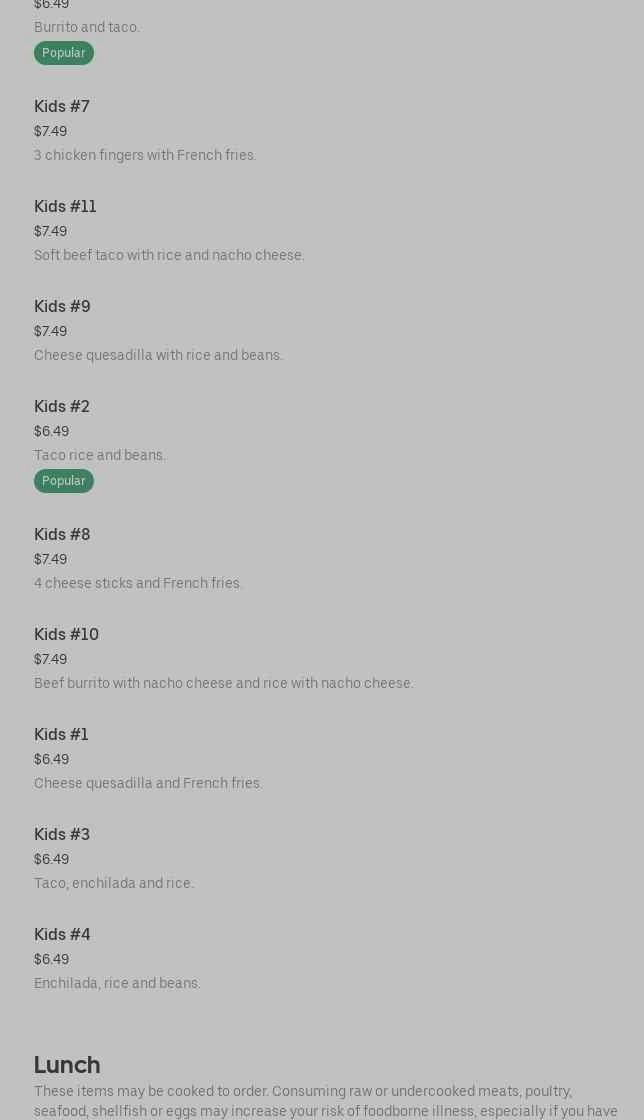Click the Cheese quesadilla and French fries description

coord(148,783)
